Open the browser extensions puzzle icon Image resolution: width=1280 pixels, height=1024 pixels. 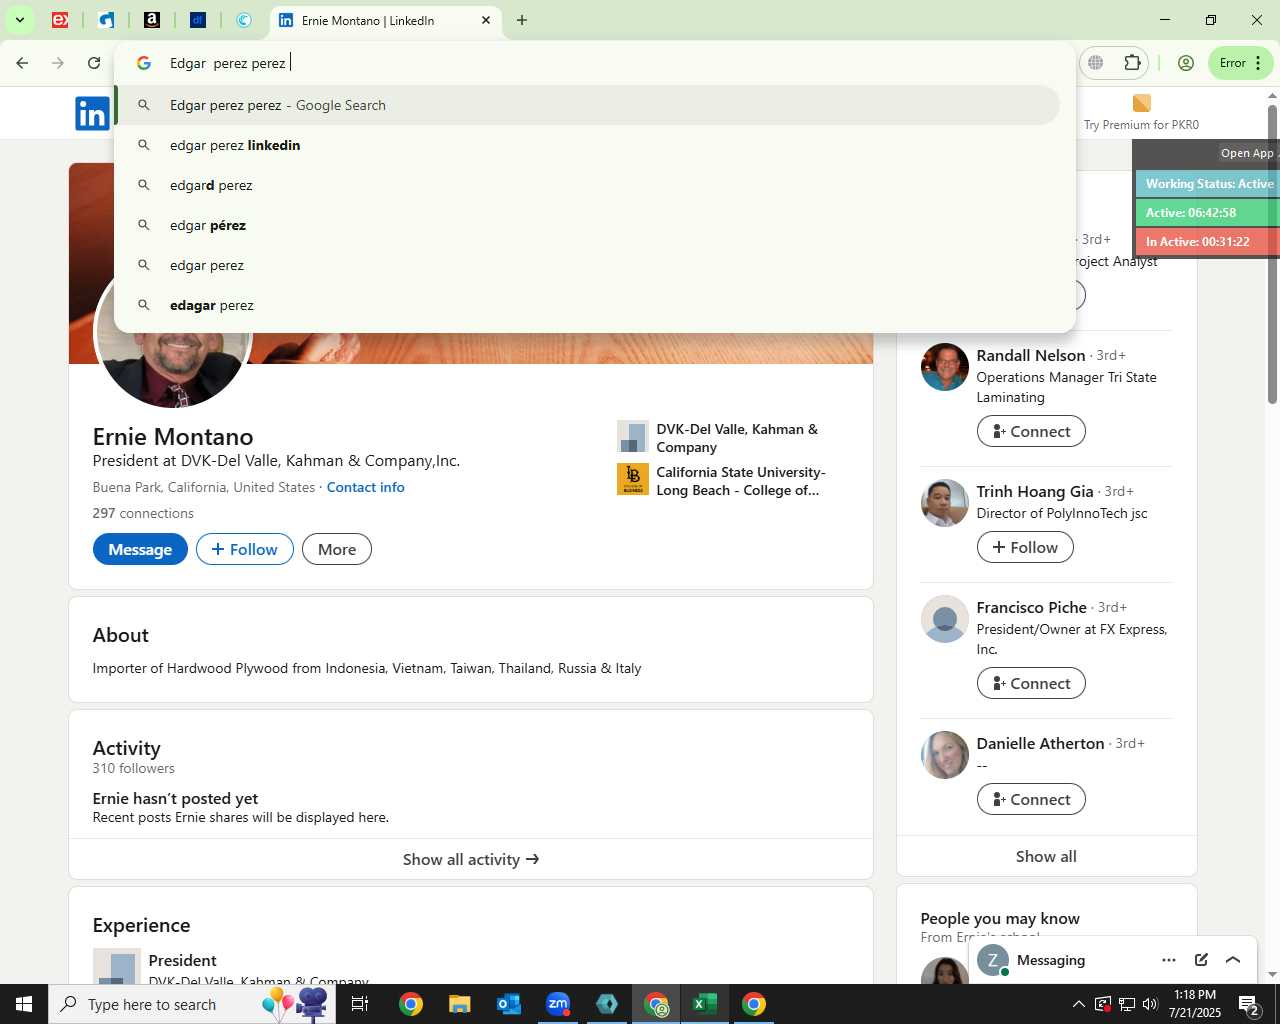1132,63
